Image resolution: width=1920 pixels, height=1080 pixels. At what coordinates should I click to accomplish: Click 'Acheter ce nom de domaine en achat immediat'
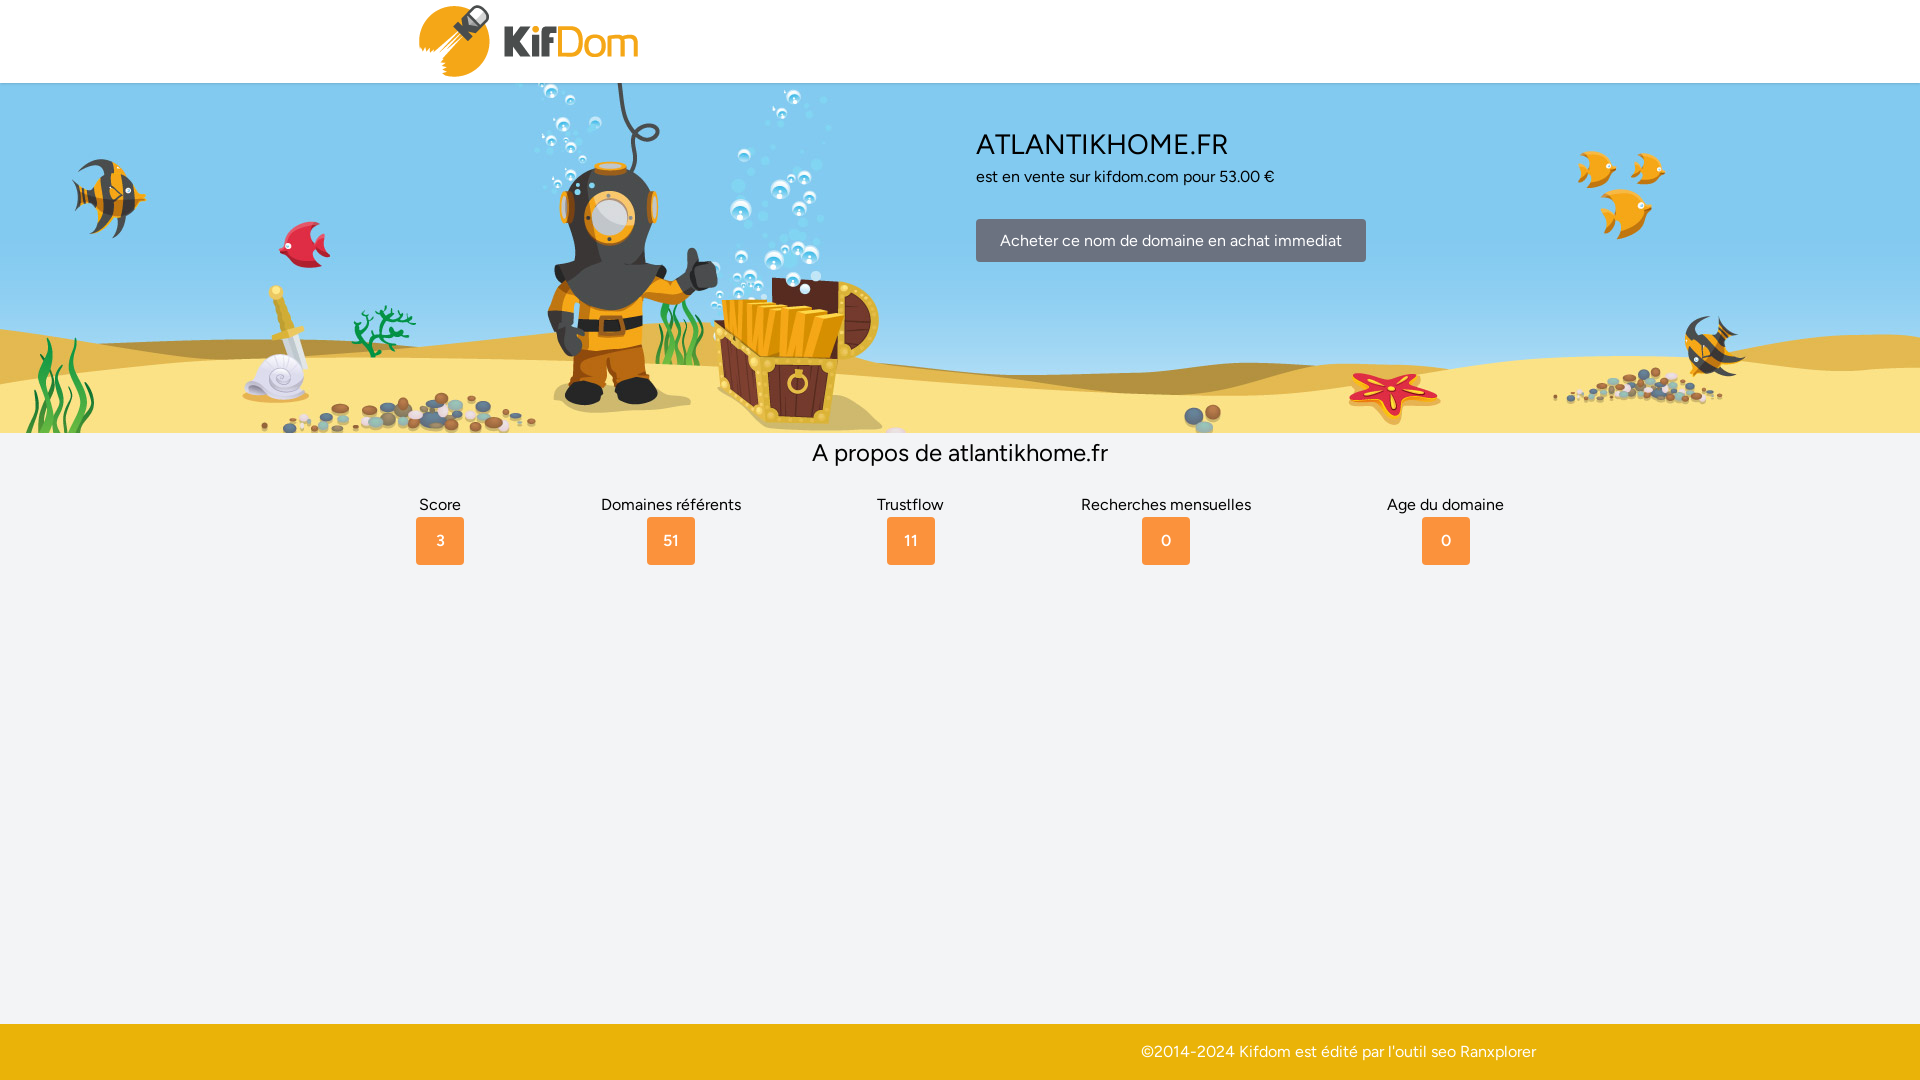[1170, 241]
